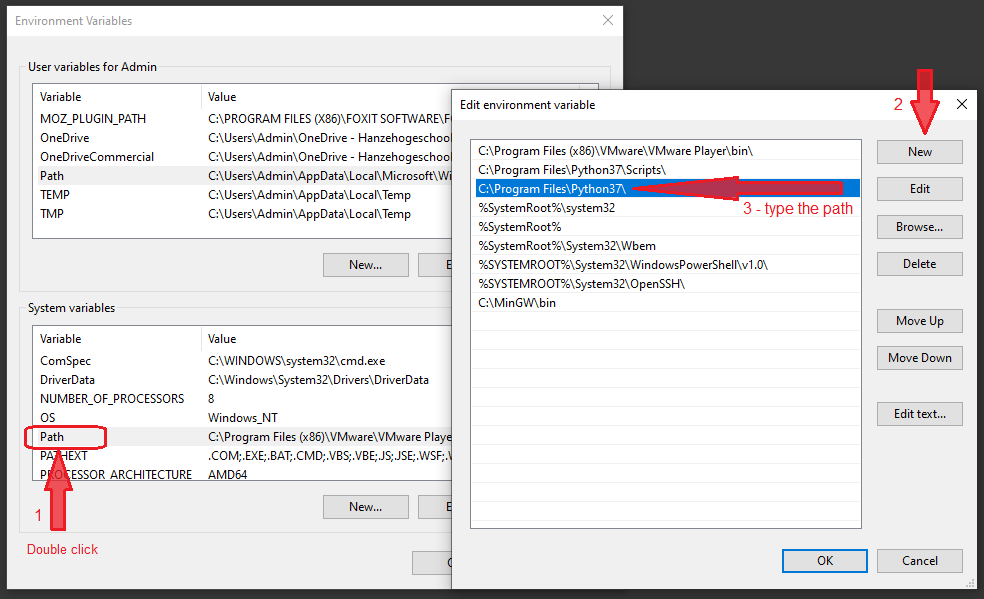
Task: Click New... under User variables
Action: click(x=365, y=265)
